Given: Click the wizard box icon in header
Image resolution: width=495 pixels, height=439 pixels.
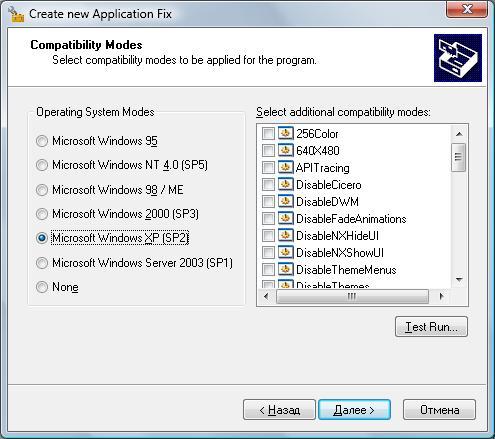Looking at the screenshot, I should pyautogui.click(x=458, y=58).
